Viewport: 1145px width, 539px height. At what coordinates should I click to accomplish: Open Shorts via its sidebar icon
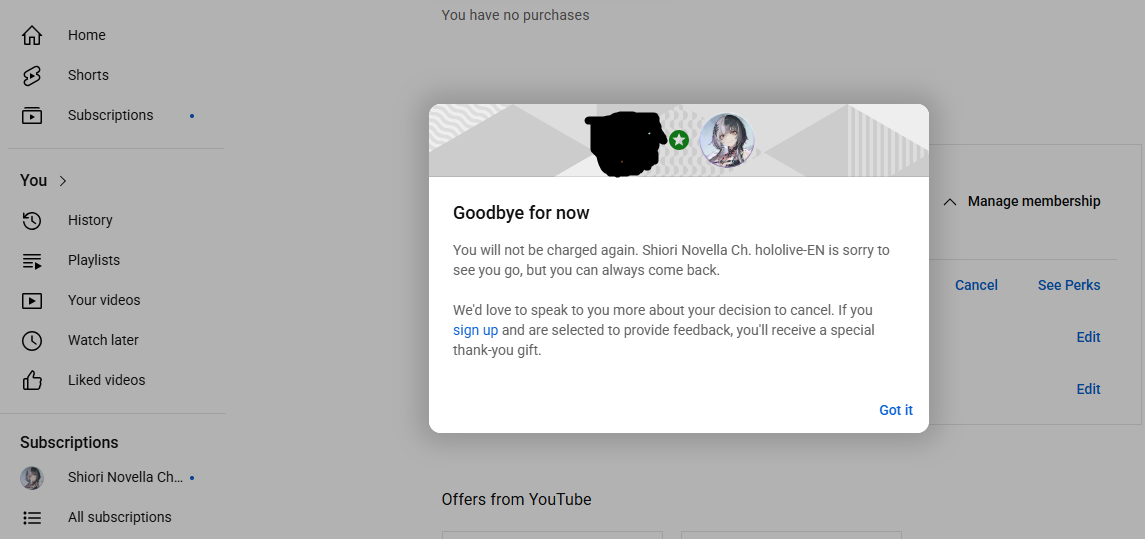click(31, 75)
